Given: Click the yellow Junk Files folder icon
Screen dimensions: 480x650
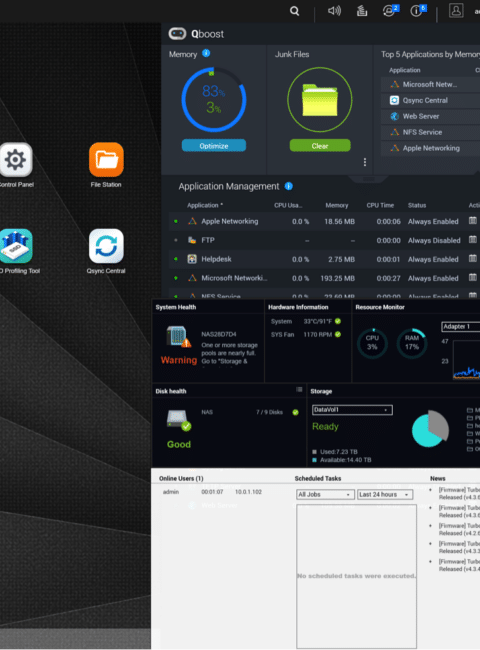Looking at the screenshot, I should pos(320,99).
